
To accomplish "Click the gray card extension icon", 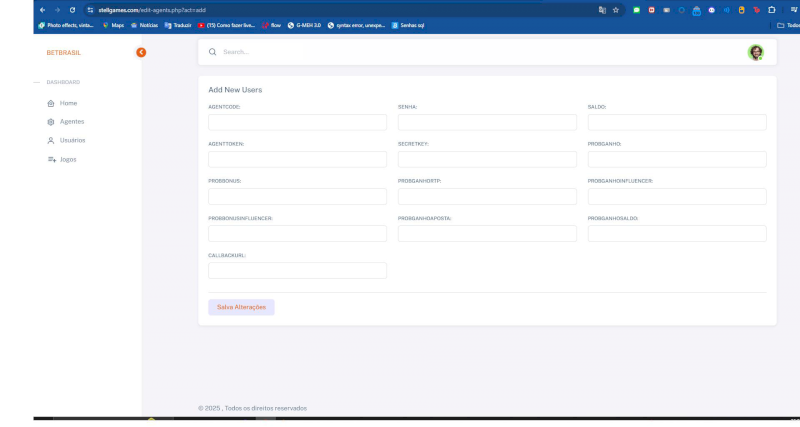I will pos(666,10).
